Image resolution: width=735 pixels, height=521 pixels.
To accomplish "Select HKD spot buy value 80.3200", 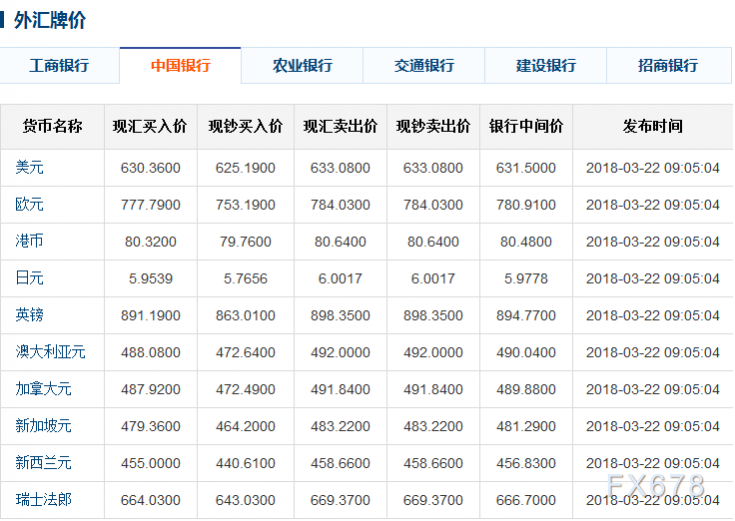I will 150,242.
